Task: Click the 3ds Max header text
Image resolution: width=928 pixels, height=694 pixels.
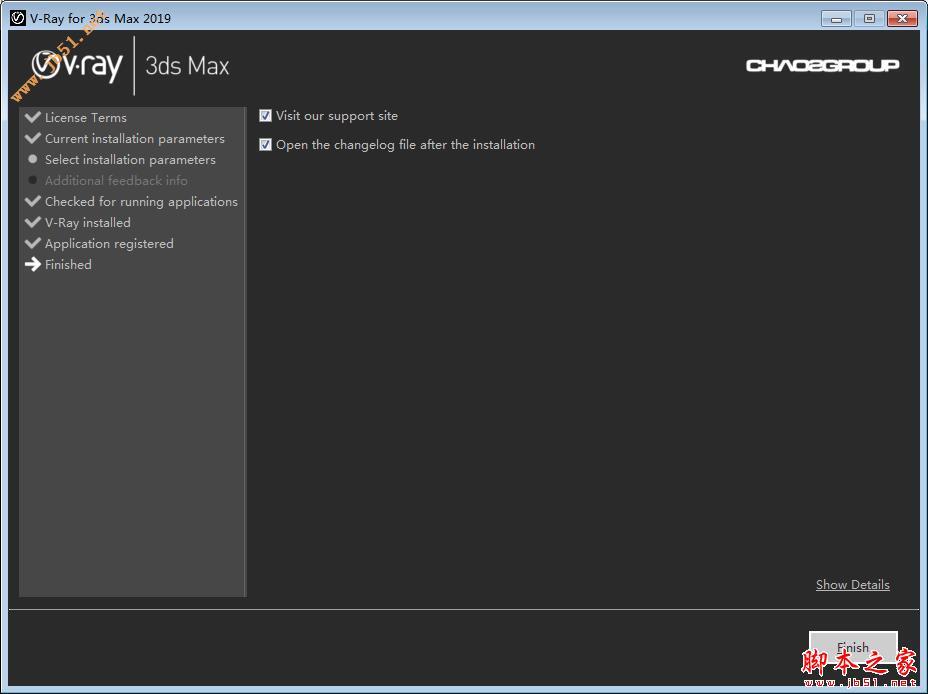Action: click(x=187, y=66)
